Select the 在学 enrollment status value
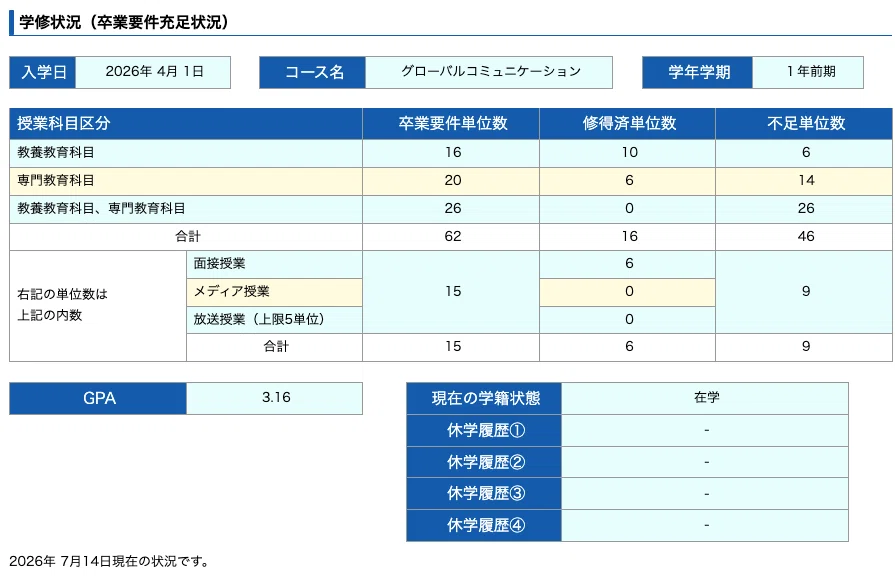The width and height of the screenshot is (895, 577). pos(705,398)
